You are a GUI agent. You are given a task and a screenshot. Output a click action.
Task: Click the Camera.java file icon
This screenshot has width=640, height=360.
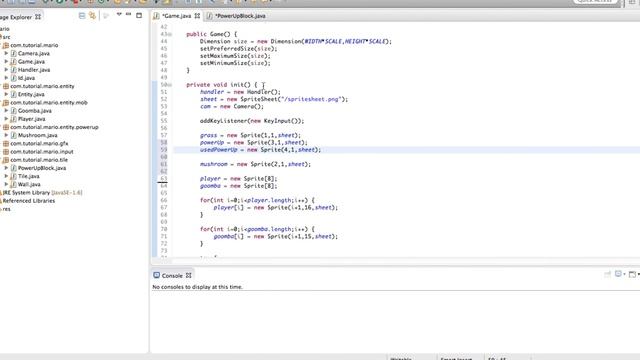(x=13, y=53)
